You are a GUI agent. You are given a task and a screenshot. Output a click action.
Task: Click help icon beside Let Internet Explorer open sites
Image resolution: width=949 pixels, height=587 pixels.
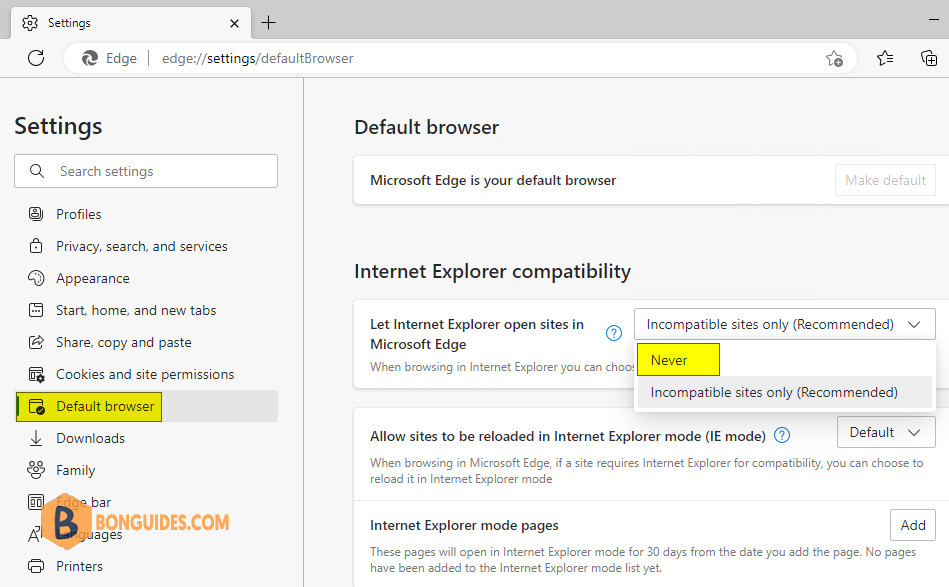coord(614,333)
